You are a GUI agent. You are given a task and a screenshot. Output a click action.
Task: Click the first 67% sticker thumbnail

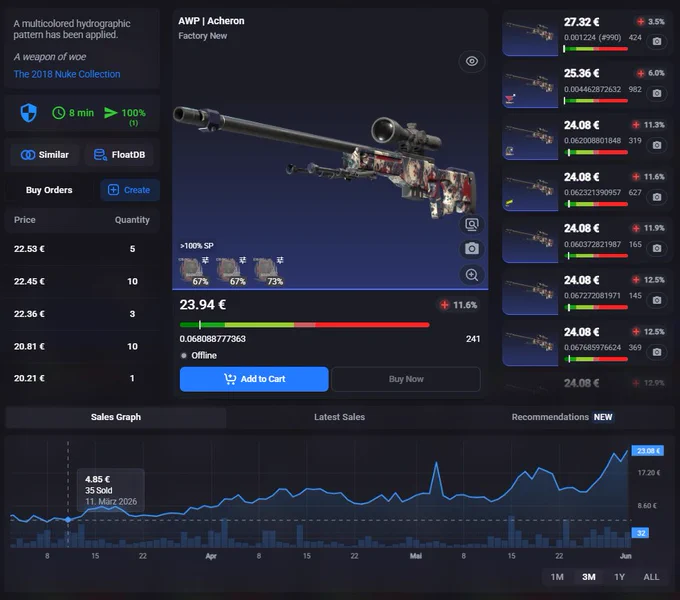pyautogui.click(x=193, y=271)
